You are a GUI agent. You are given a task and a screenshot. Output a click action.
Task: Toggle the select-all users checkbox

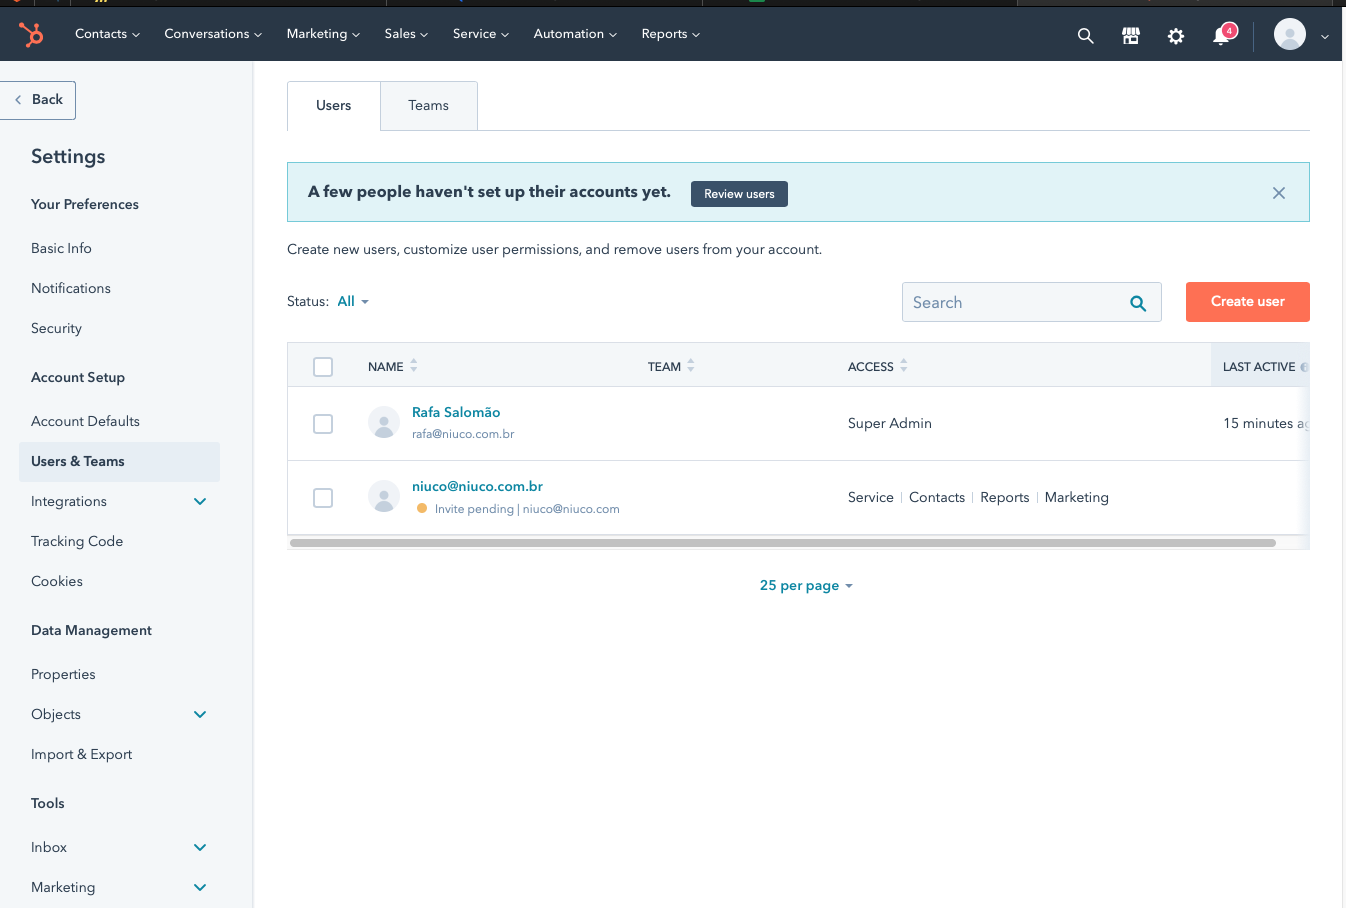(323, 367)
